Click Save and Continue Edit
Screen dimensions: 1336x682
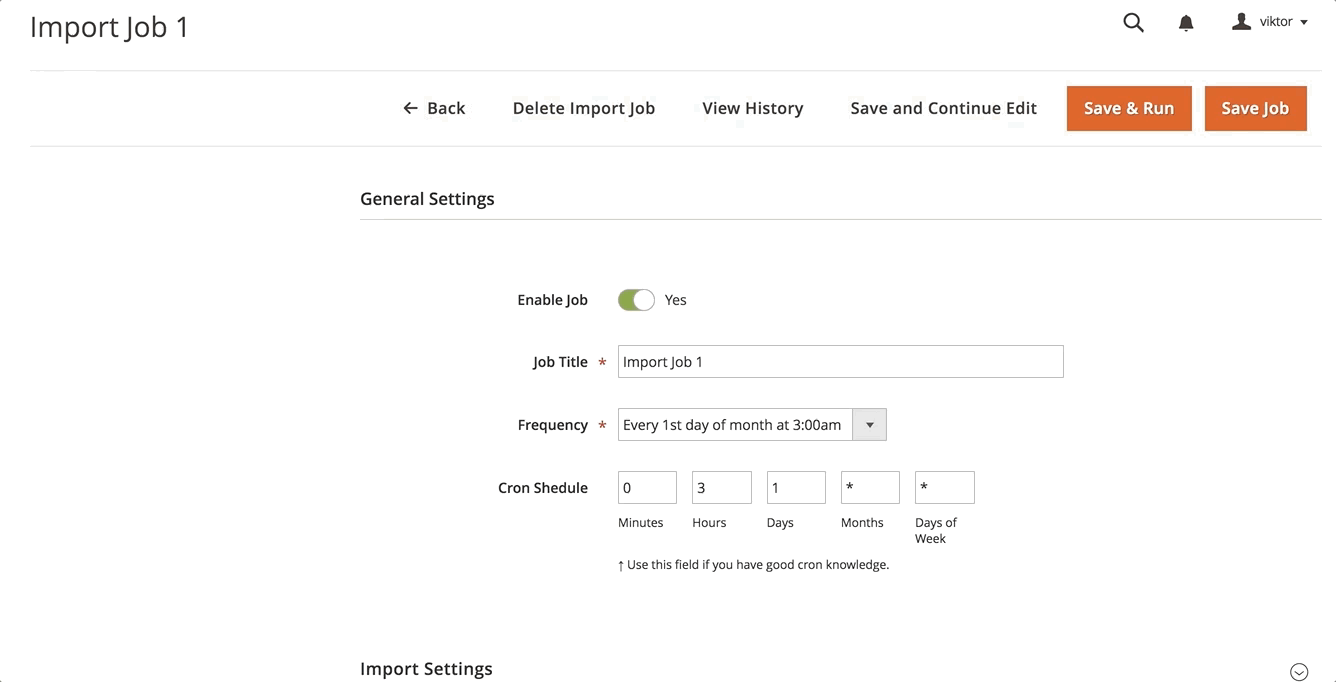(943, 108)
